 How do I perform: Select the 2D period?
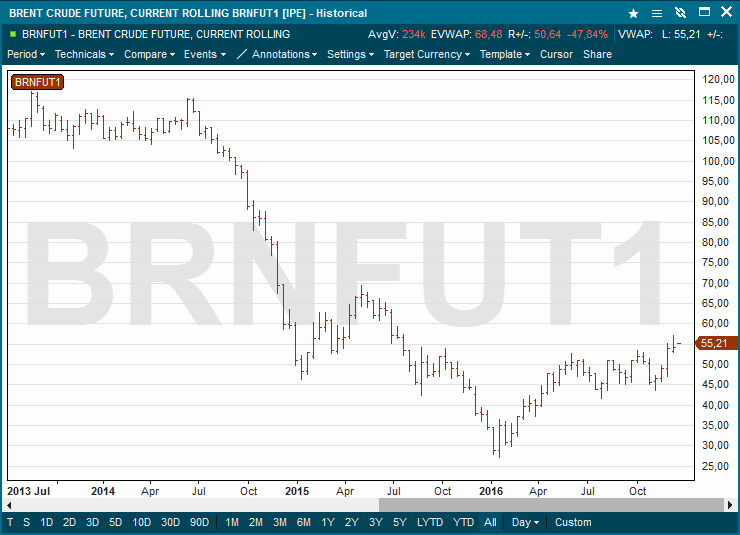click(x=69, y=522)
